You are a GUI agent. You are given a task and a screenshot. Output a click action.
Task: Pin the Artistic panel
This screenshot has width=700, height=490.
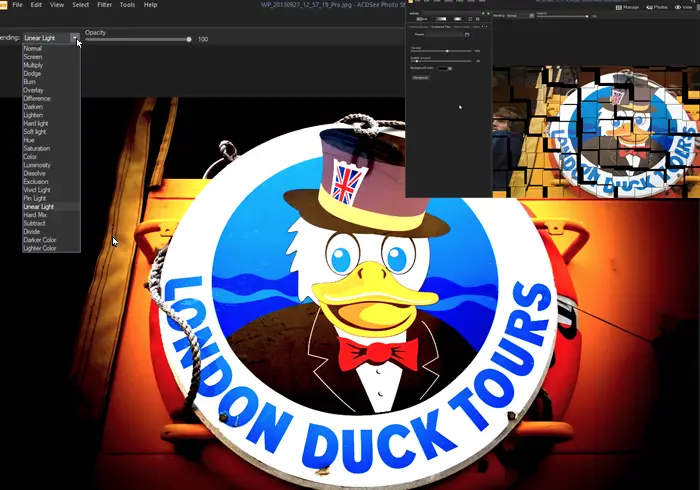tap(483, 13)
